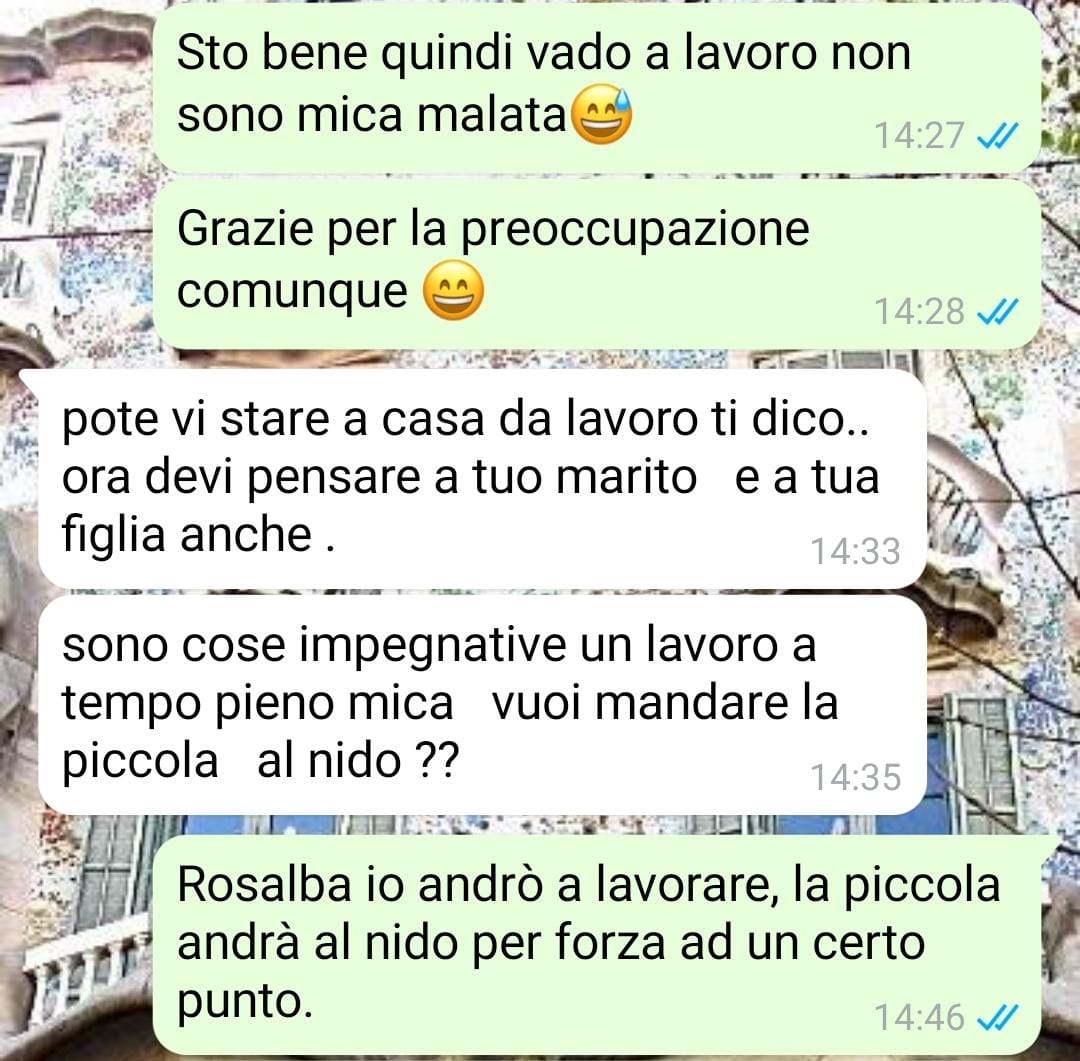
Task: Select the 'pote vi stare a casa' message
Action: pos(482,479)
